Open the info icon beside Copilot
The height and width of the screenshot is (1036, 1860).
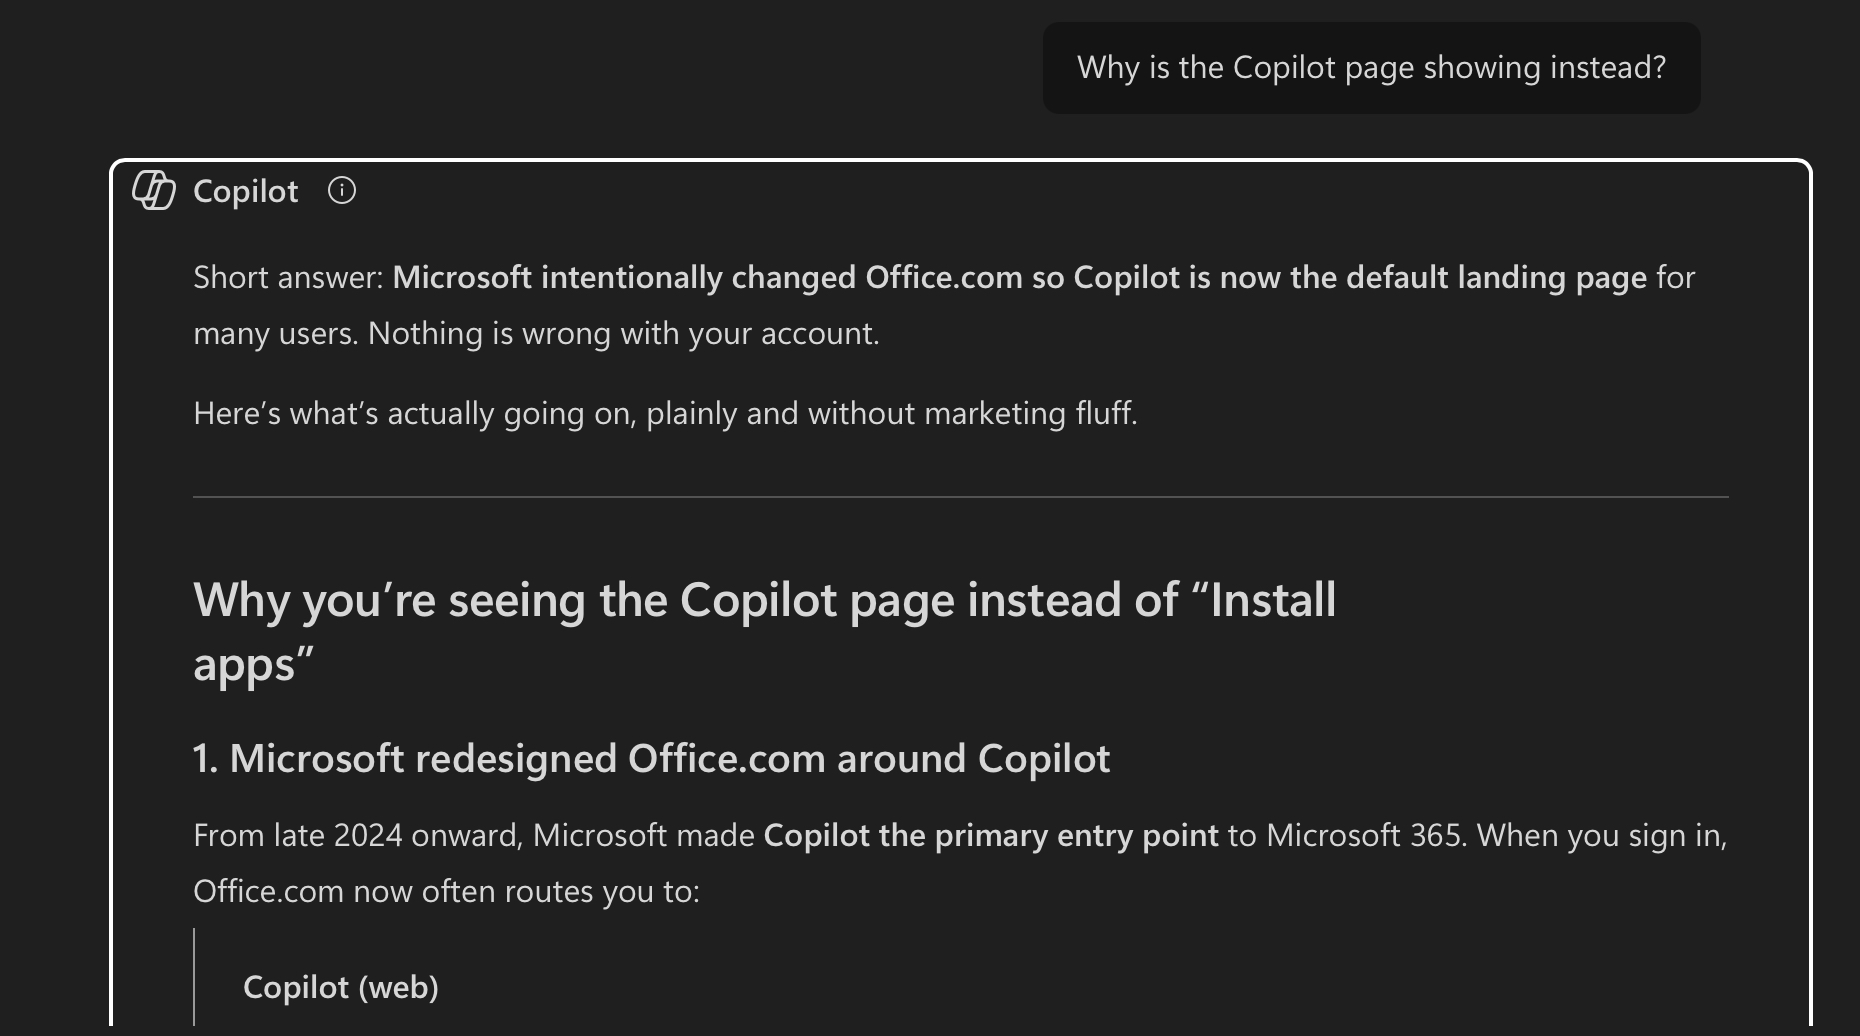(x=342, y=190)
